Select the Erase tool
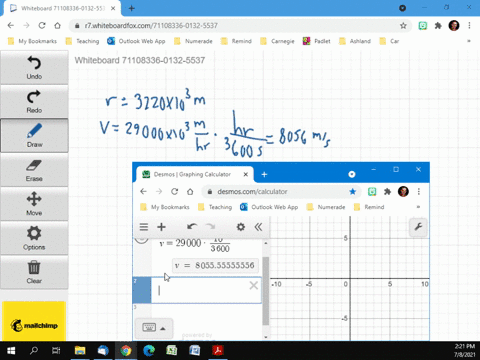This screenshot has height=360, width=480. pyautogui.click(x=34, y=170)
